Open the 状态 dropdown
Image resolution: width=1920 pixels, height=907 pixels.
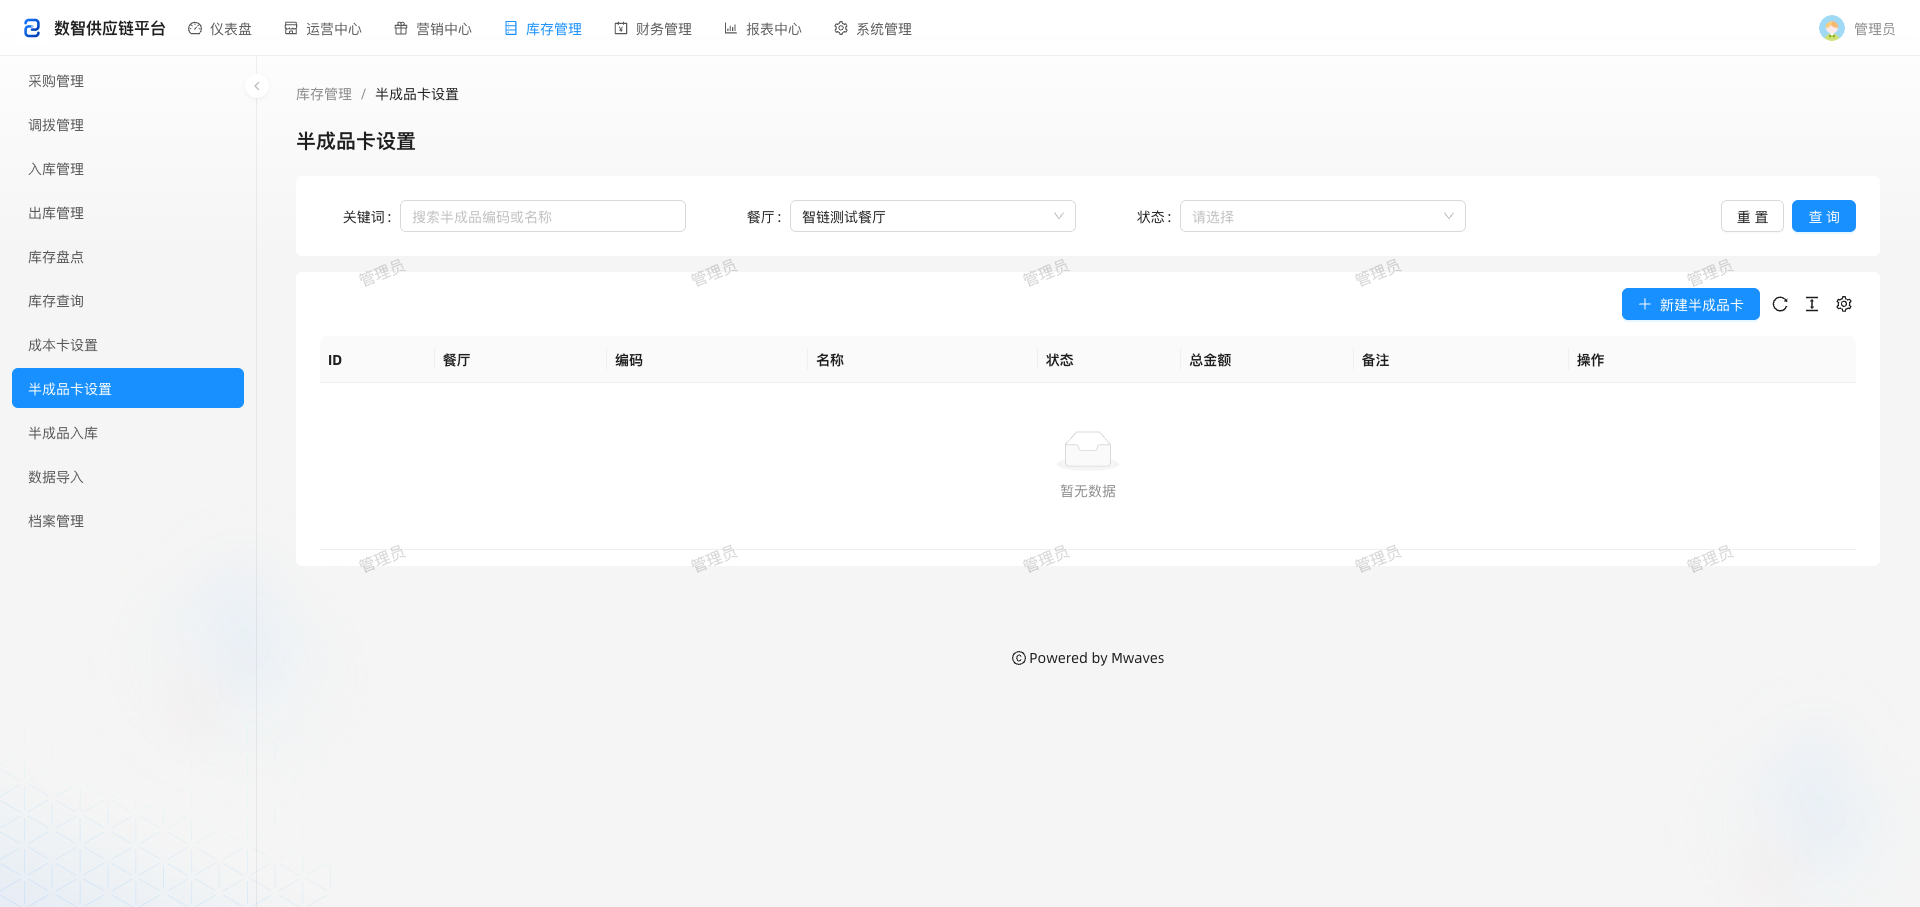point(1323,216)
